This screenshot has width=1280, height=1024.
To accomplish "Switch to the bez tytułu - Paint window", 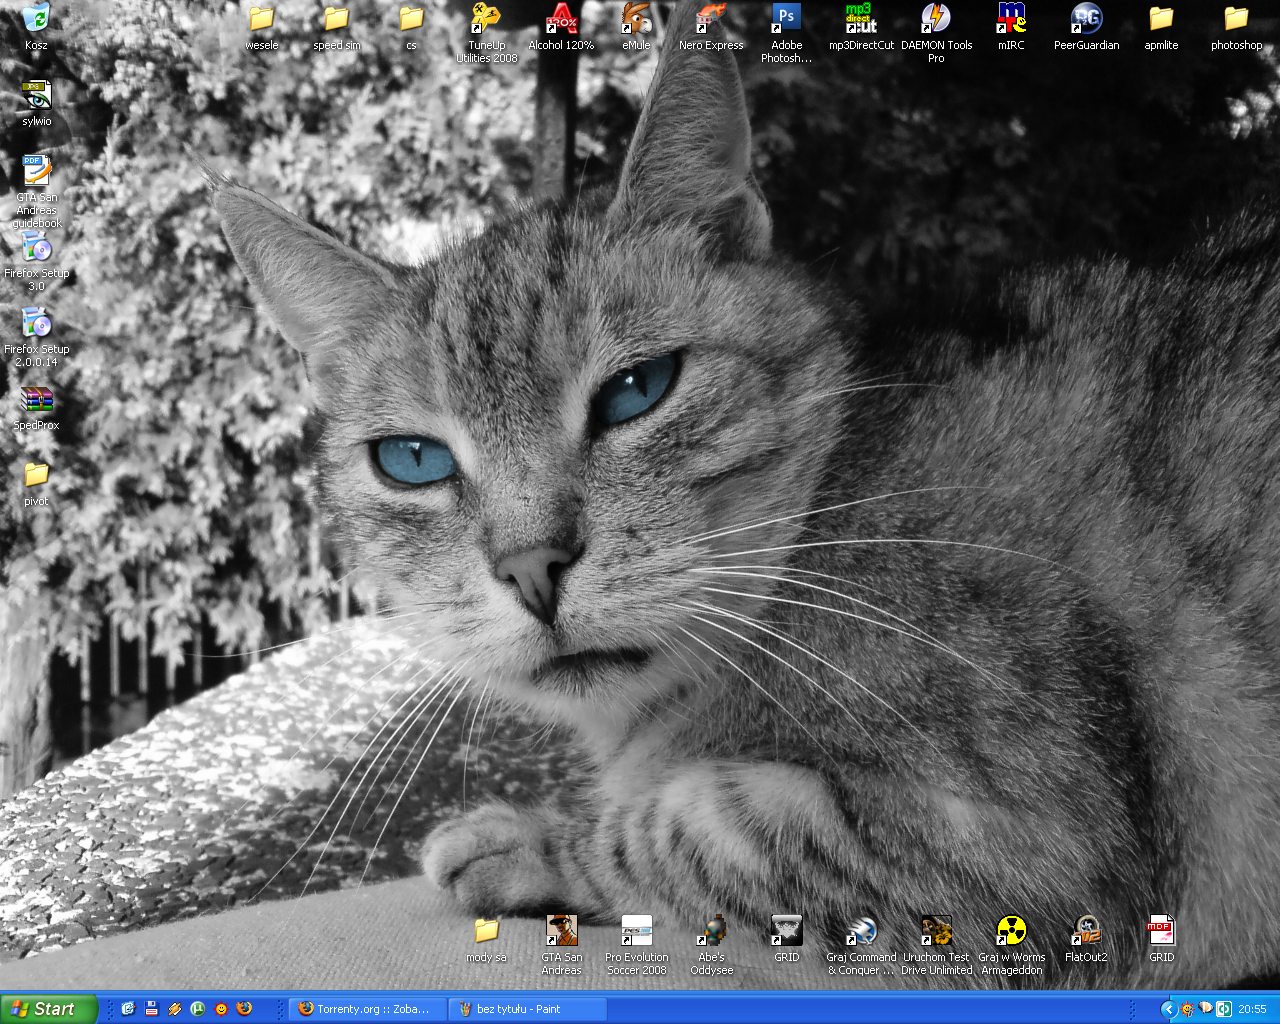I will [x=527, y=1009].
